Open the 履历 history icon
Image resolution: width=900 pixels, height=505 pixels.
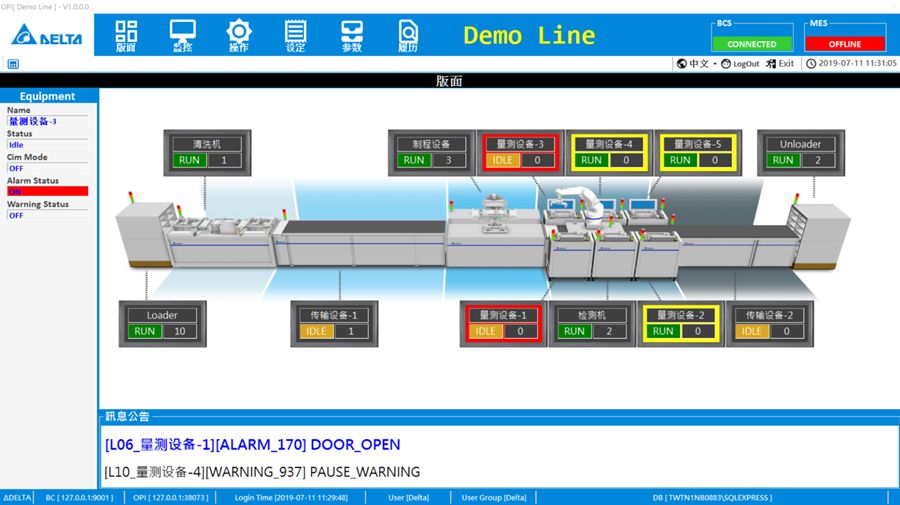pos(408,35)
